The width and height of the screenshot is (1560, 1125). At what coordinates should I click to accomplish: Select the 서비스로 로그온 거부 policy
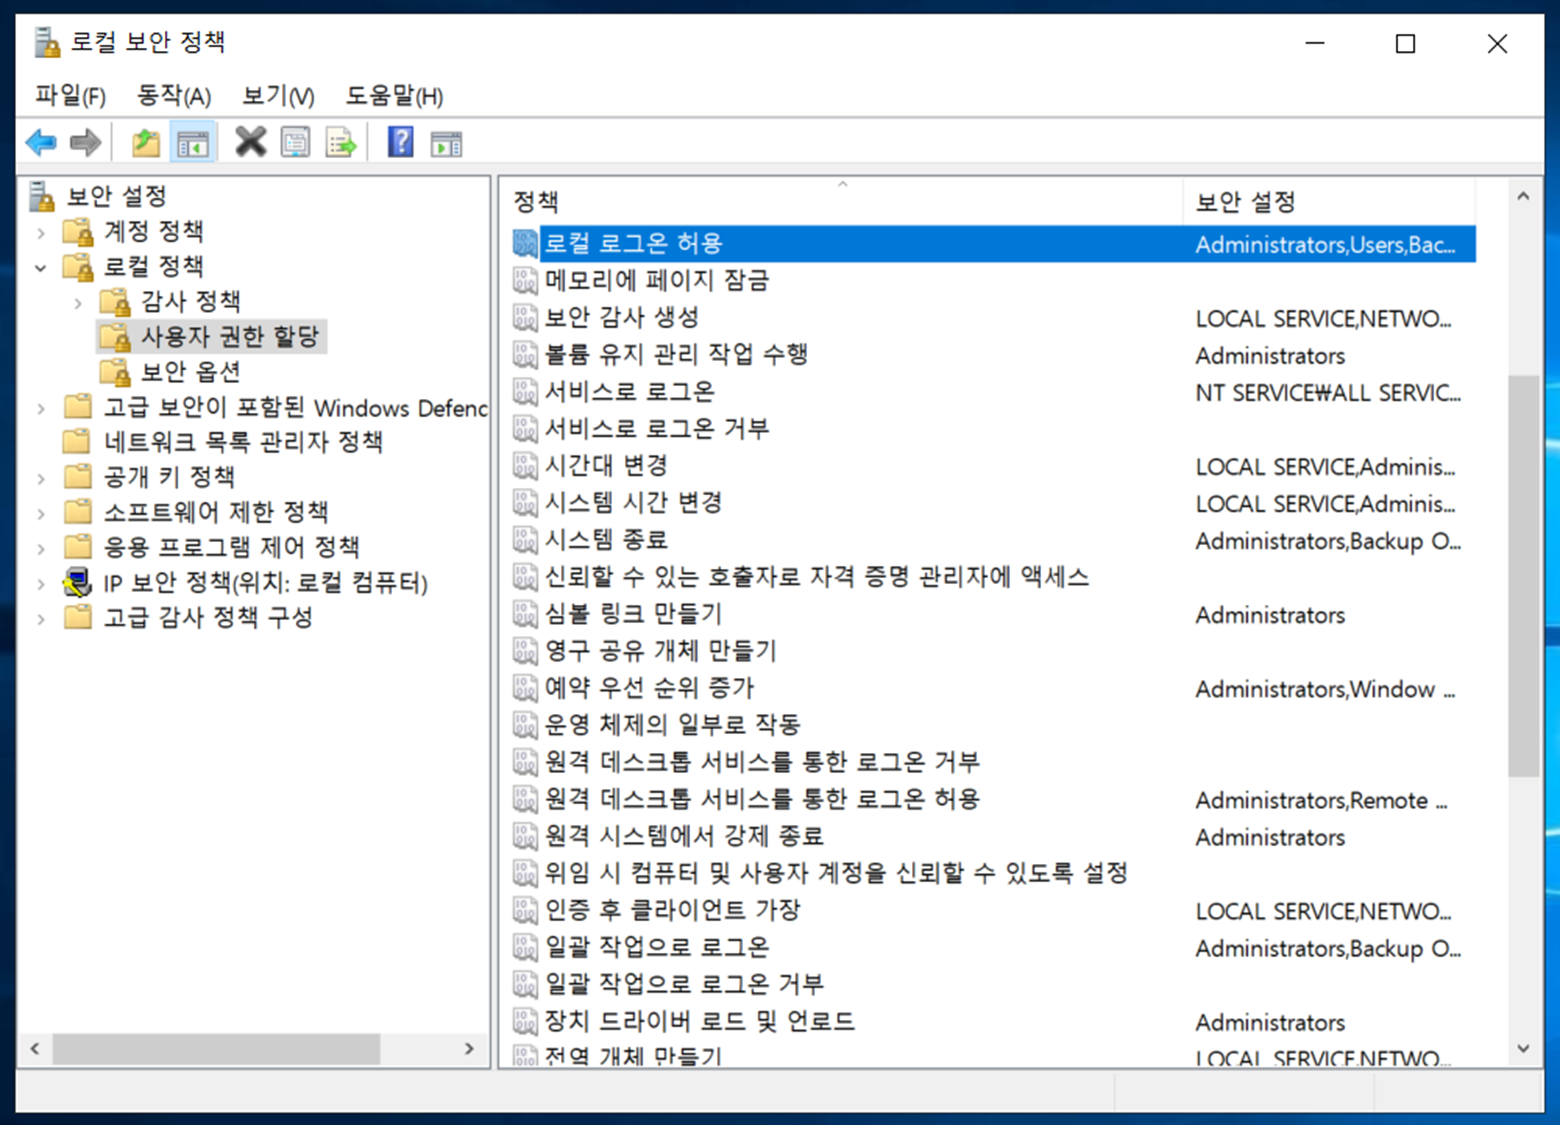point(657,429)
